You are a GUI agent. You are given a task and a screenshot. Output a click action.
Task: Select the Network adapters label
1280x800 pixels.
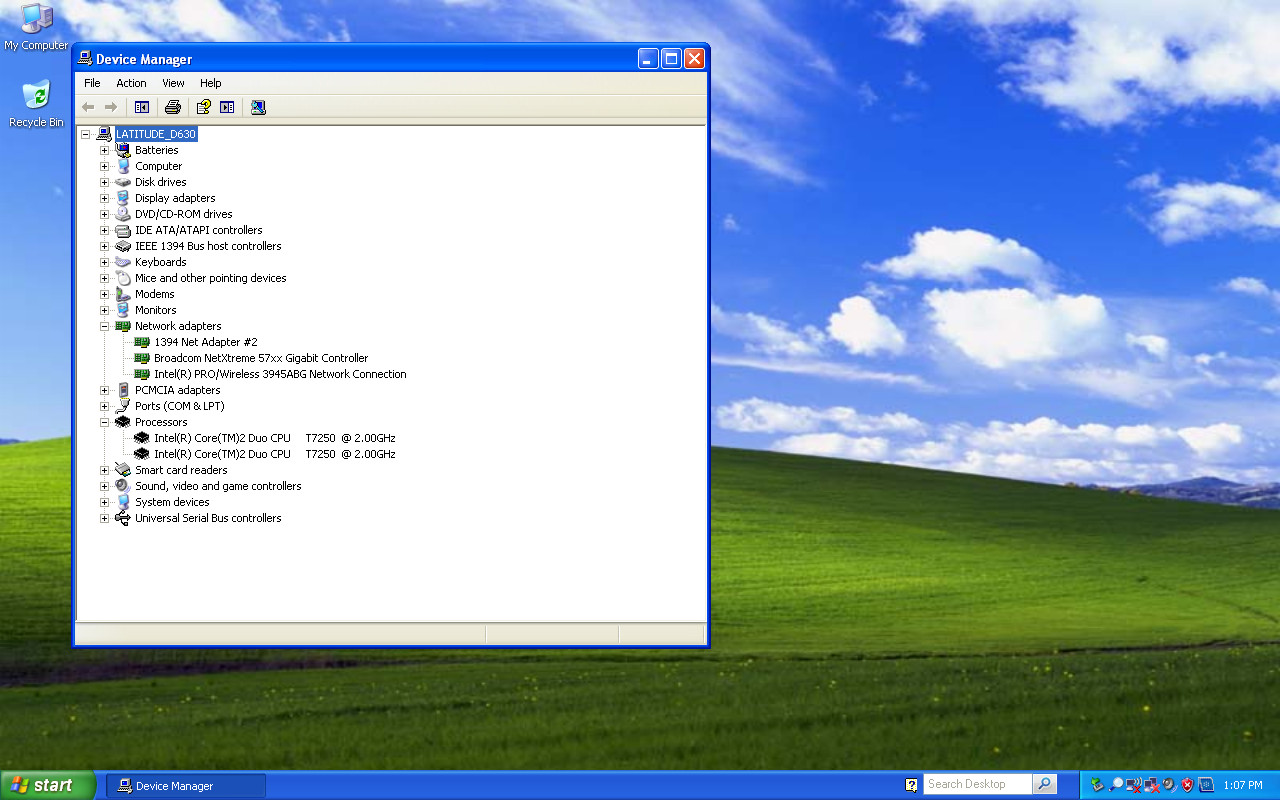(x=178, y=326)
